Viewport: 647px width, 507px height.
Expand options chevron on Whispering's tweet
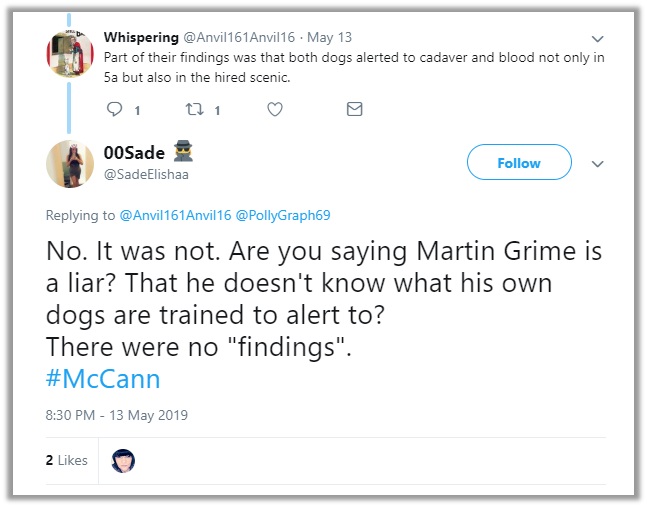click(x=598, y=39)
